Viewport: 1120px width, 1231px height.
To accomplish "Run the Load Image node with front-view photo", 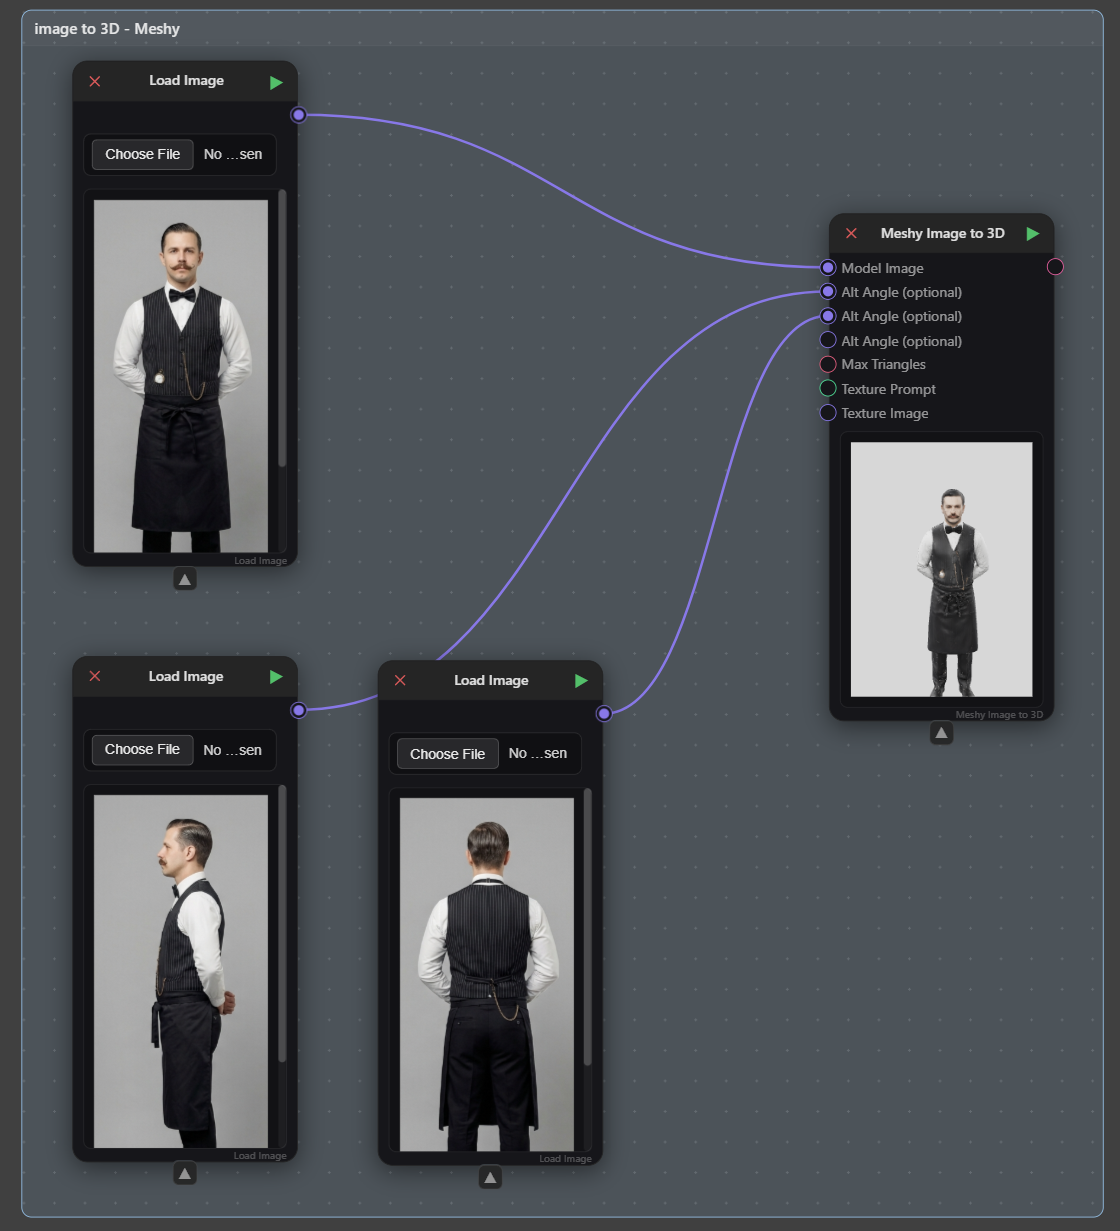I will pos(277,82).
